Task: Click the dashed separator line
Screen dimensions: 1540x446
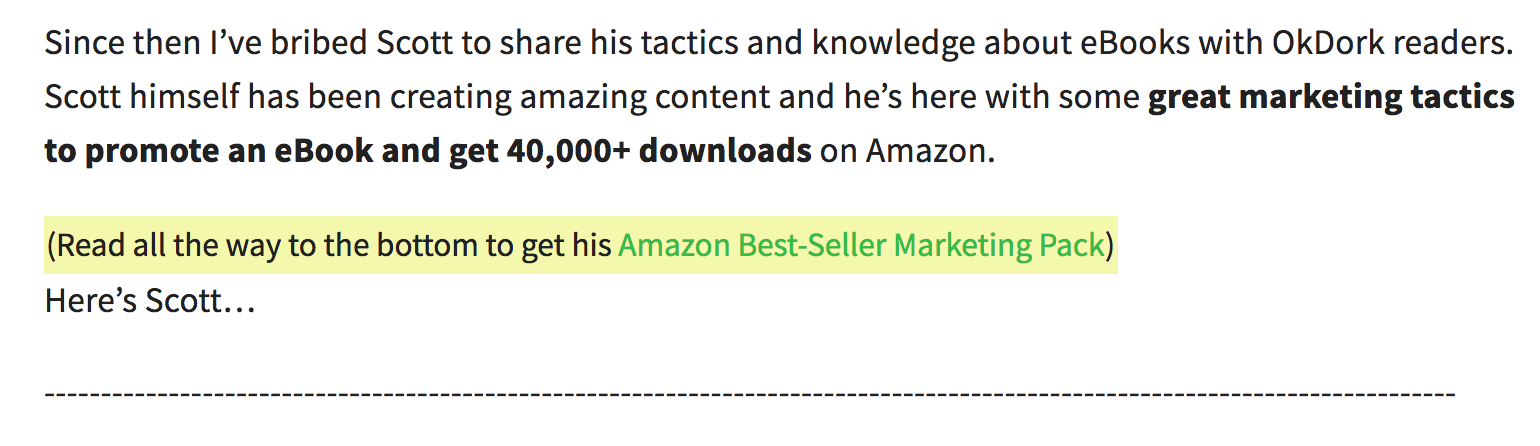Action: pos(750,393)
